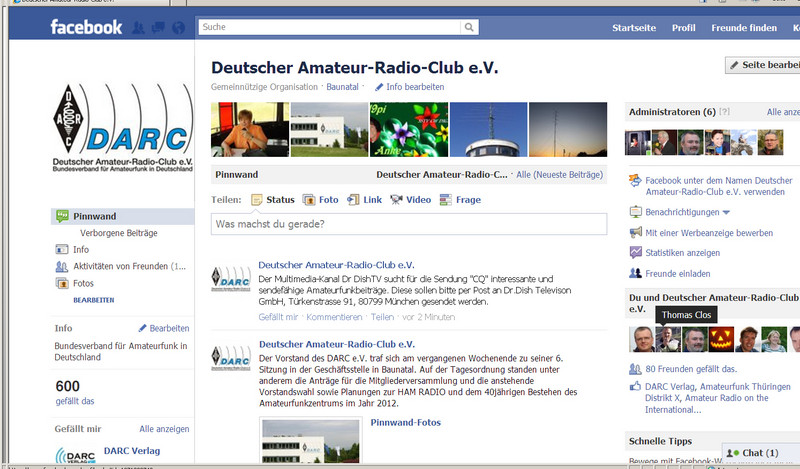800x469 pixels.
Task: Click the megaphone Werbeanzeige icon
Action: point(635,233)
